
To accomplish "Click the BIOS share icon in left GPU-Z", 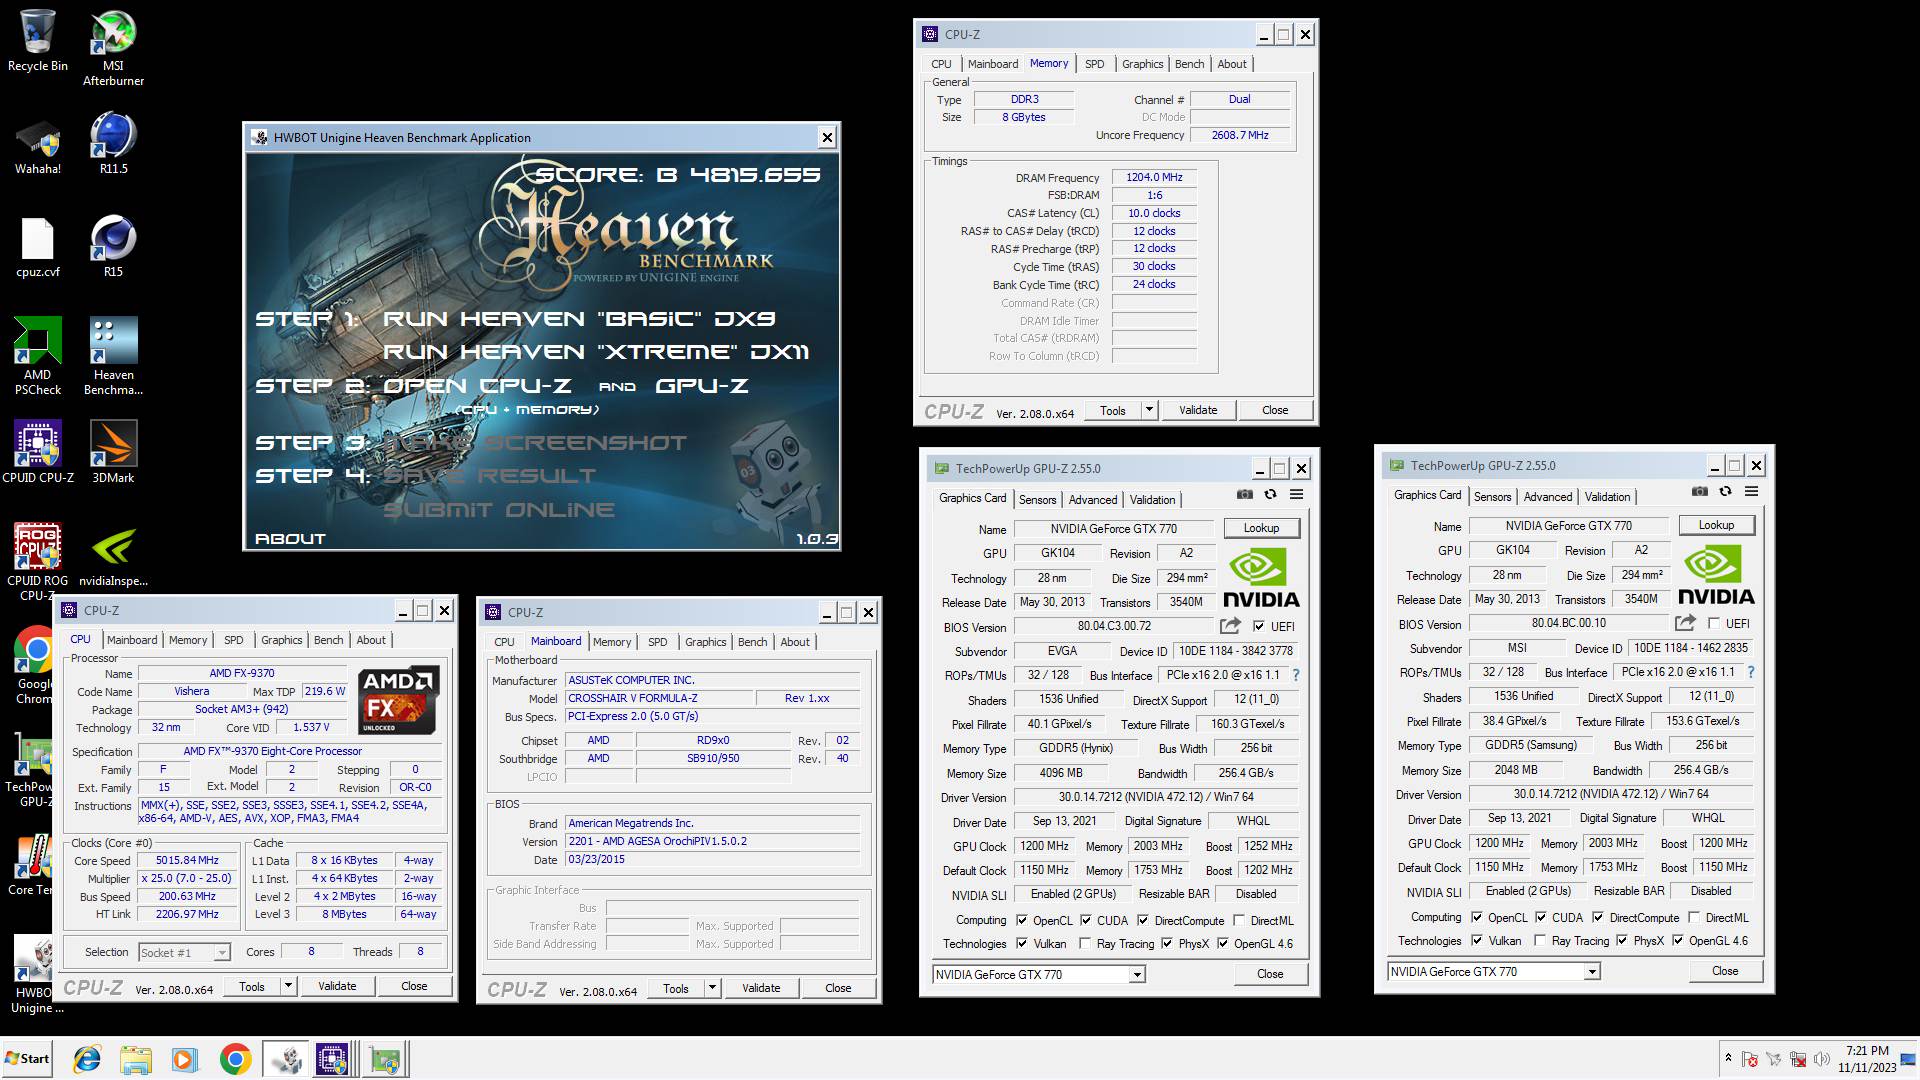I will [x=1230, y=626].
